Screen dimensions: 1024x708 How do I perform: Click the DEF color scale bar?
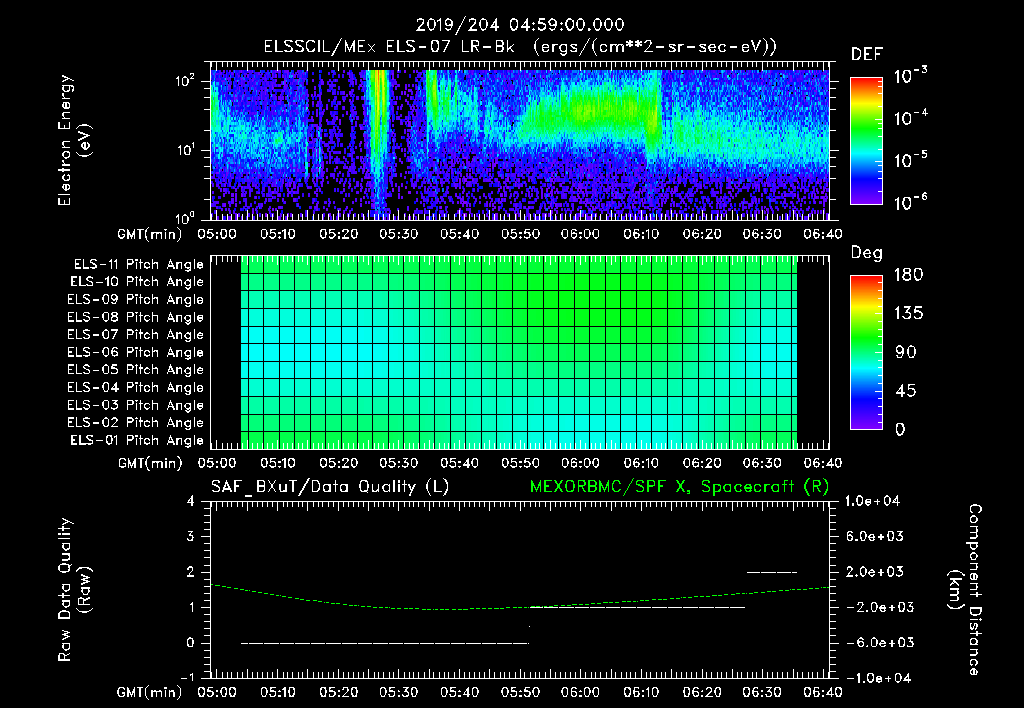[866, 140]
